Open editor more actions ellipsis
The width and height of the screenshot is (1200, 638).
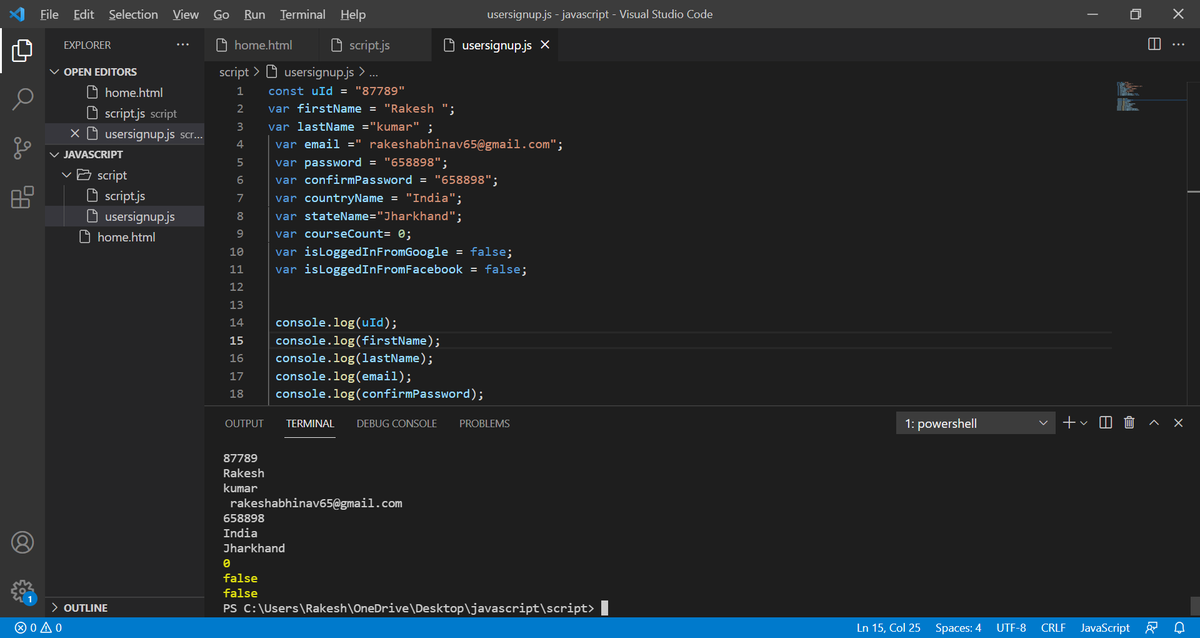[1178, 45]
